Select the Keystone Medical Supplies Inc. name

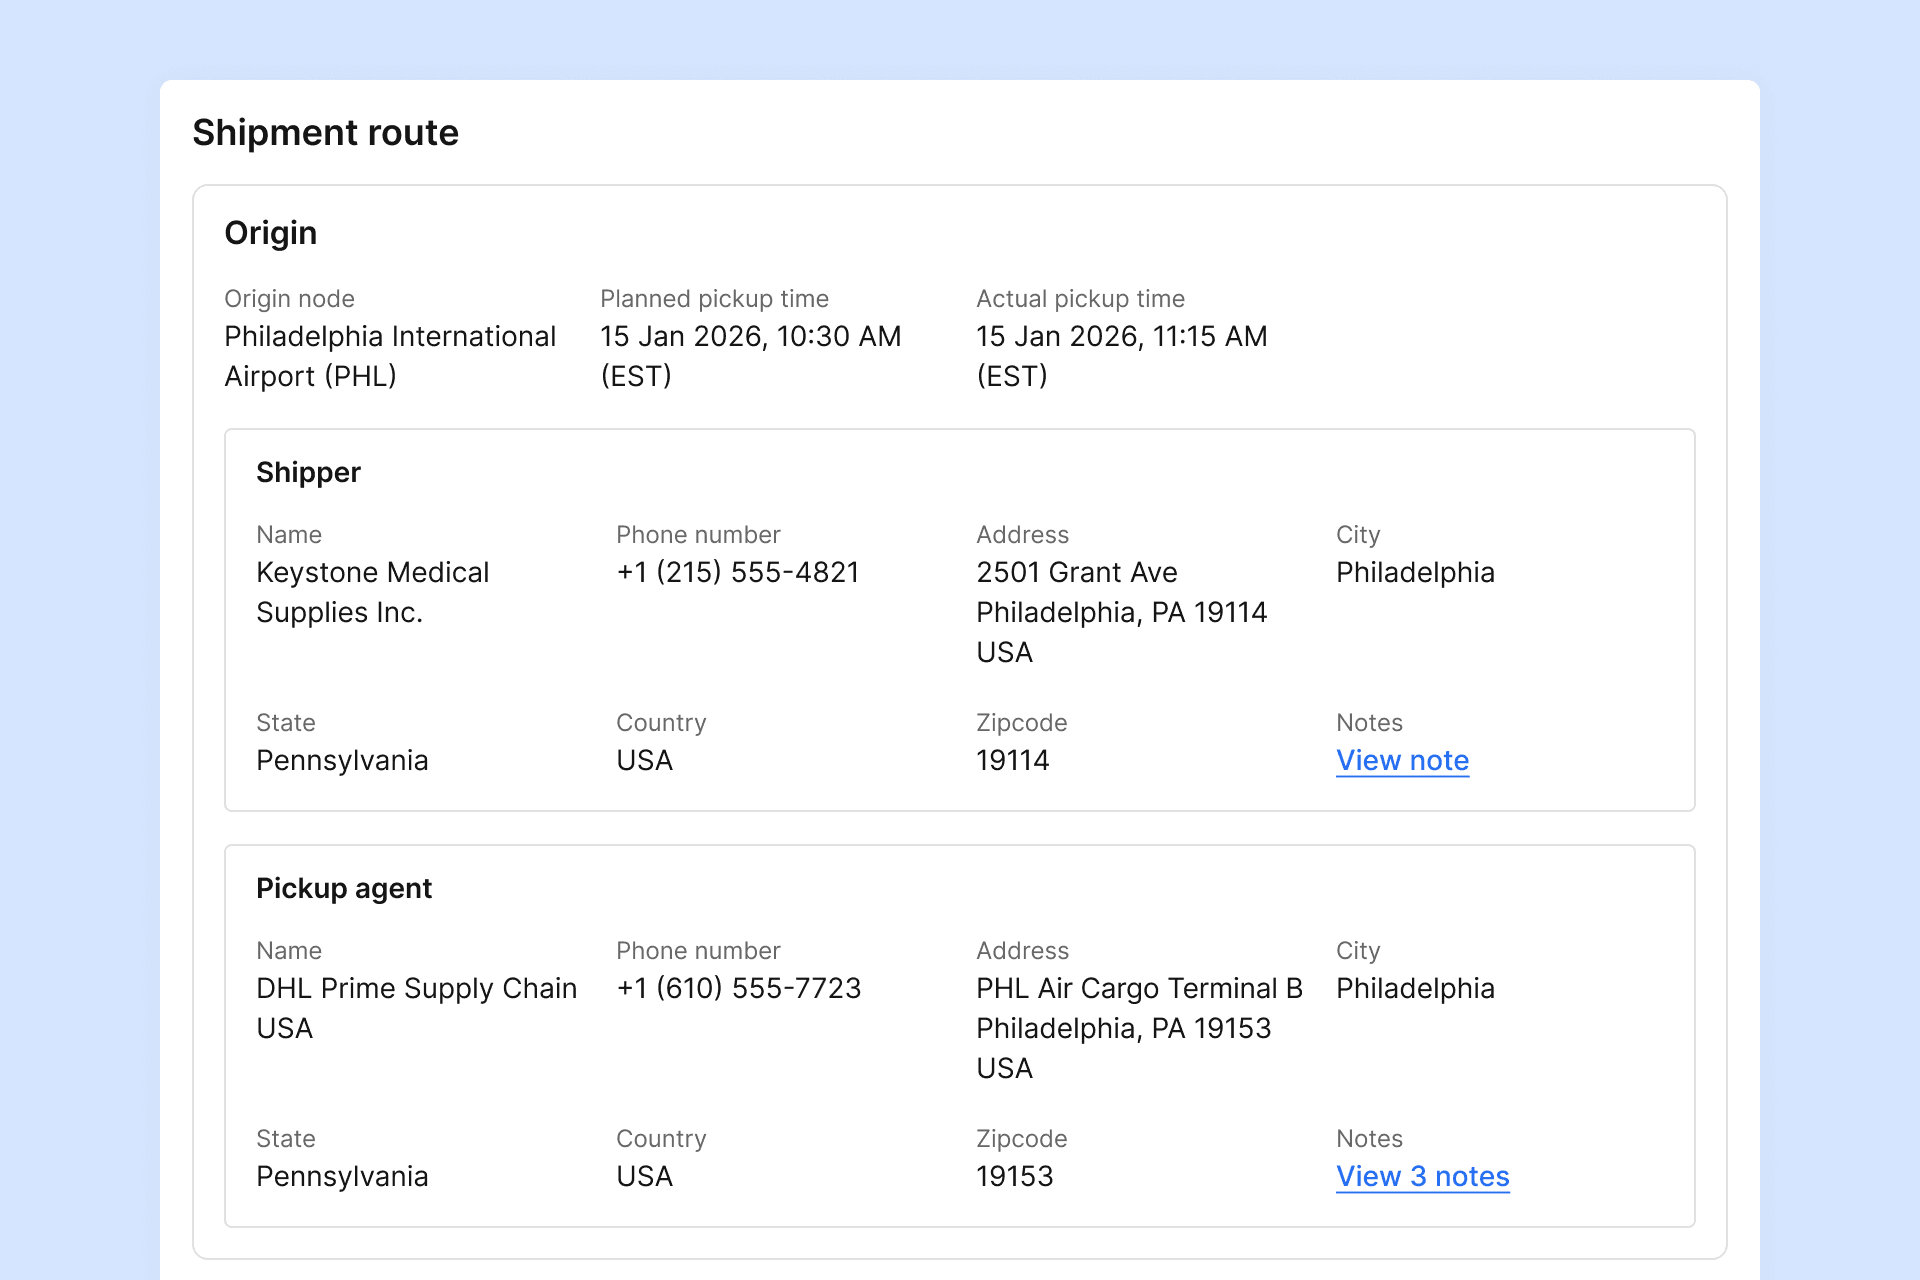(x=372, y=592)
